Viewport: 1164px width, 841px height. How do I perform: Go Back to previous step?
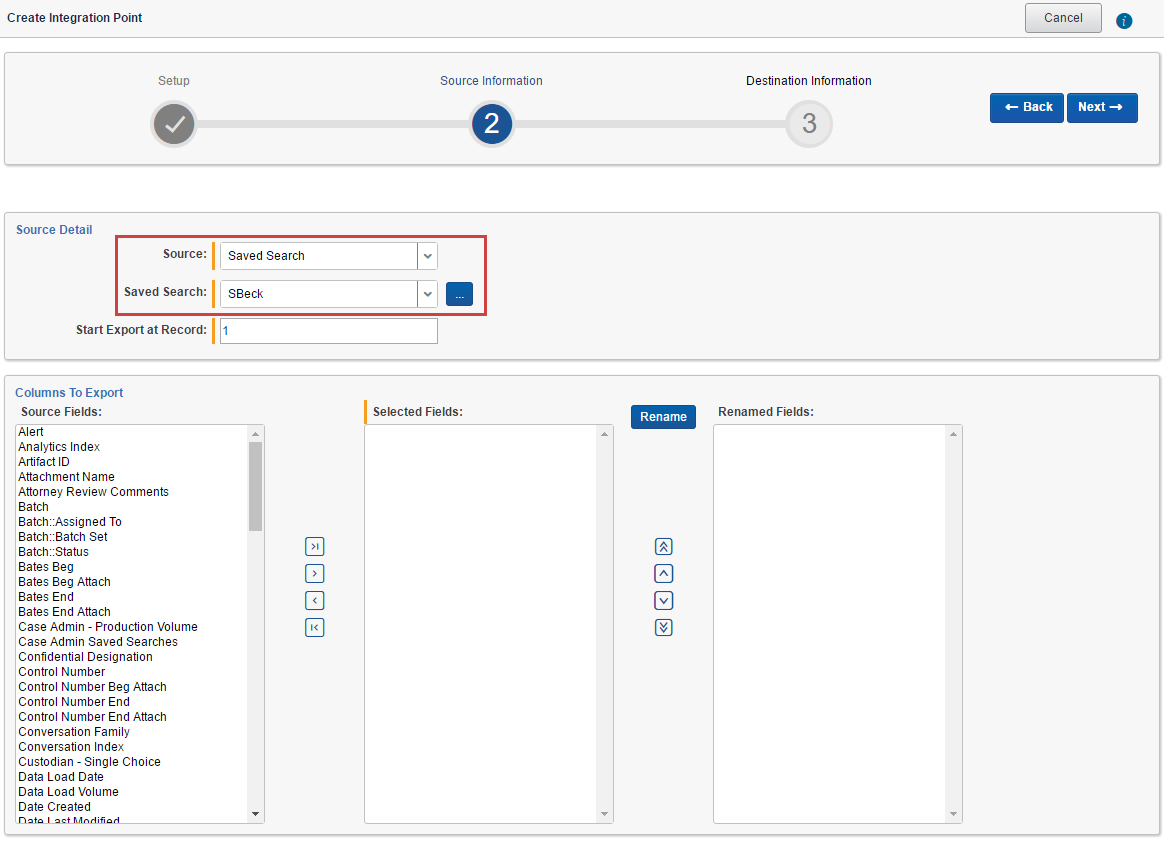1027,108
